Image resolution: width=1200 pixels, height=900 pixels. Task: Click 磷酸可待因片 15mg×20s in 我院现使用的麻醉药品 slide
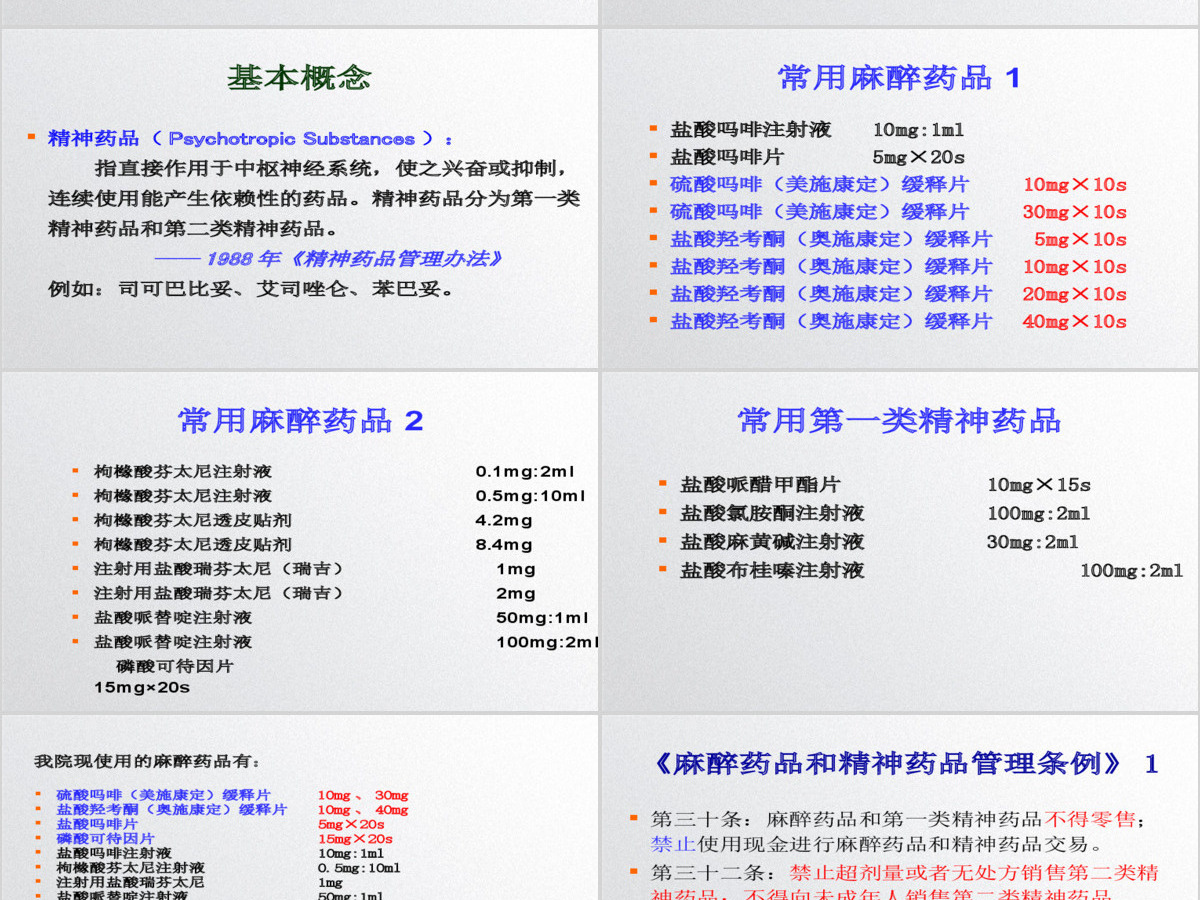(x=224, y=839)
